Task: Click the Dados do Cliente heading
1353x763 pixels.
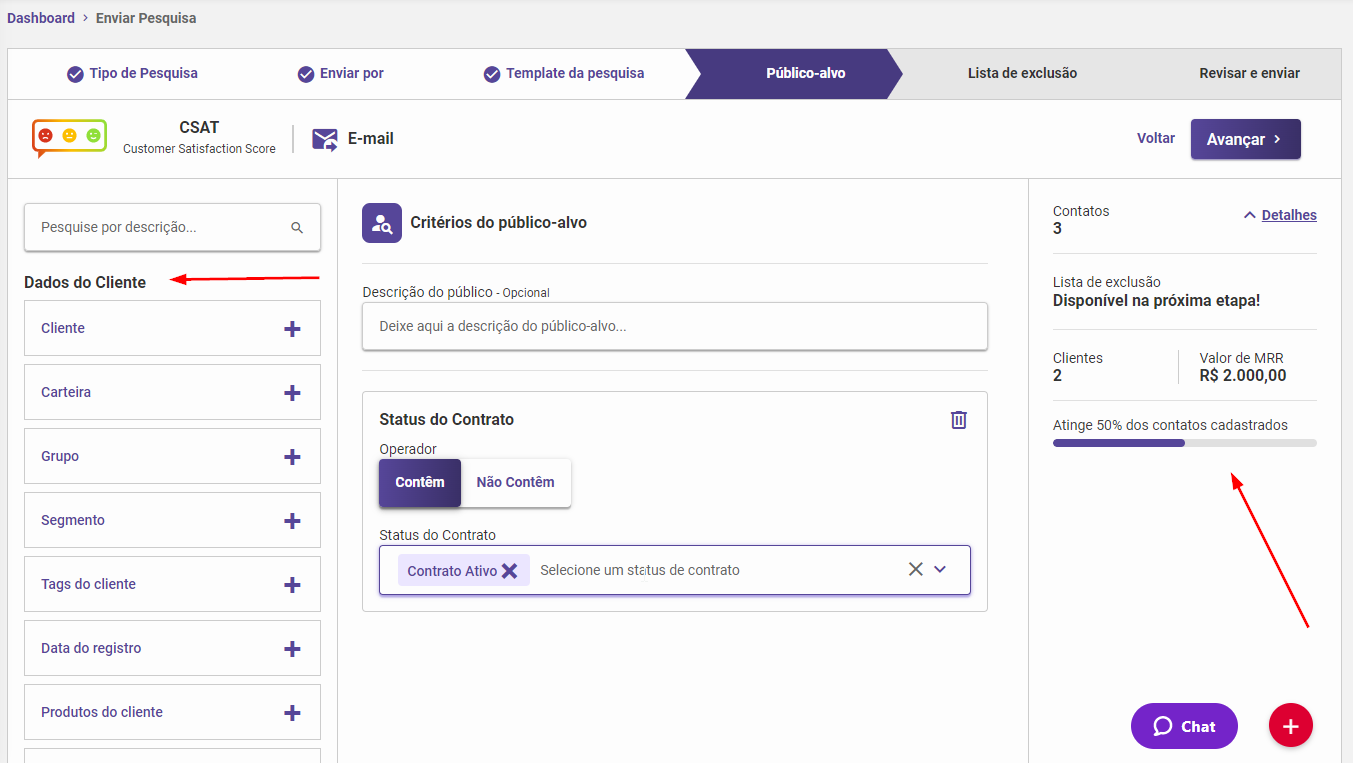Action: point(85,283)
